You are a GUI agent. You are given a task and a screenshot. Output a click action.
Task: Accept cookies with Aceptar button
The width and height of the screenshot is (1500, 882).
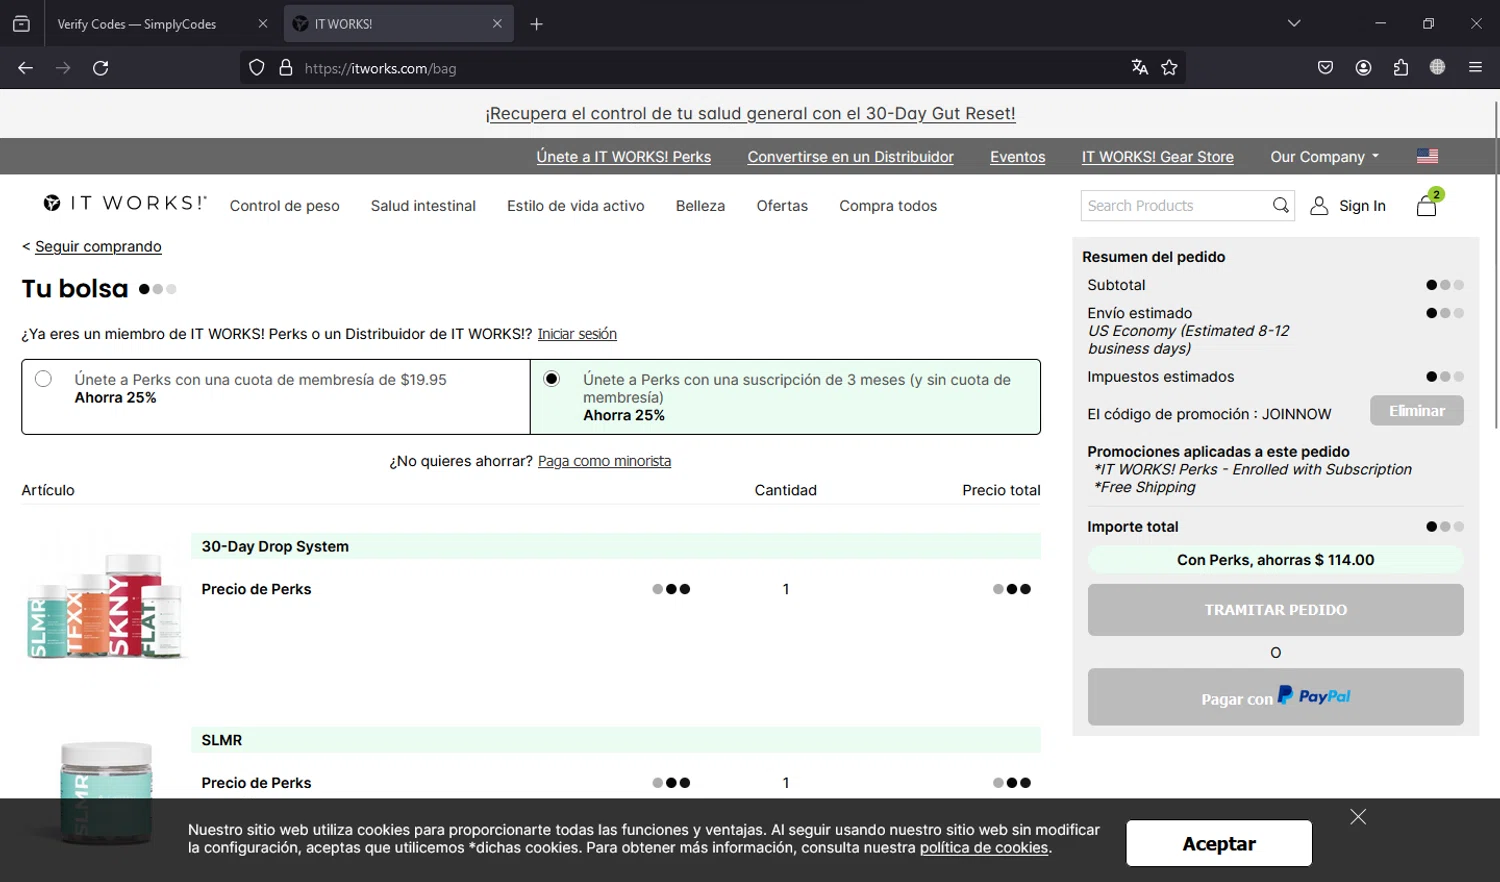click(1219, 843)
